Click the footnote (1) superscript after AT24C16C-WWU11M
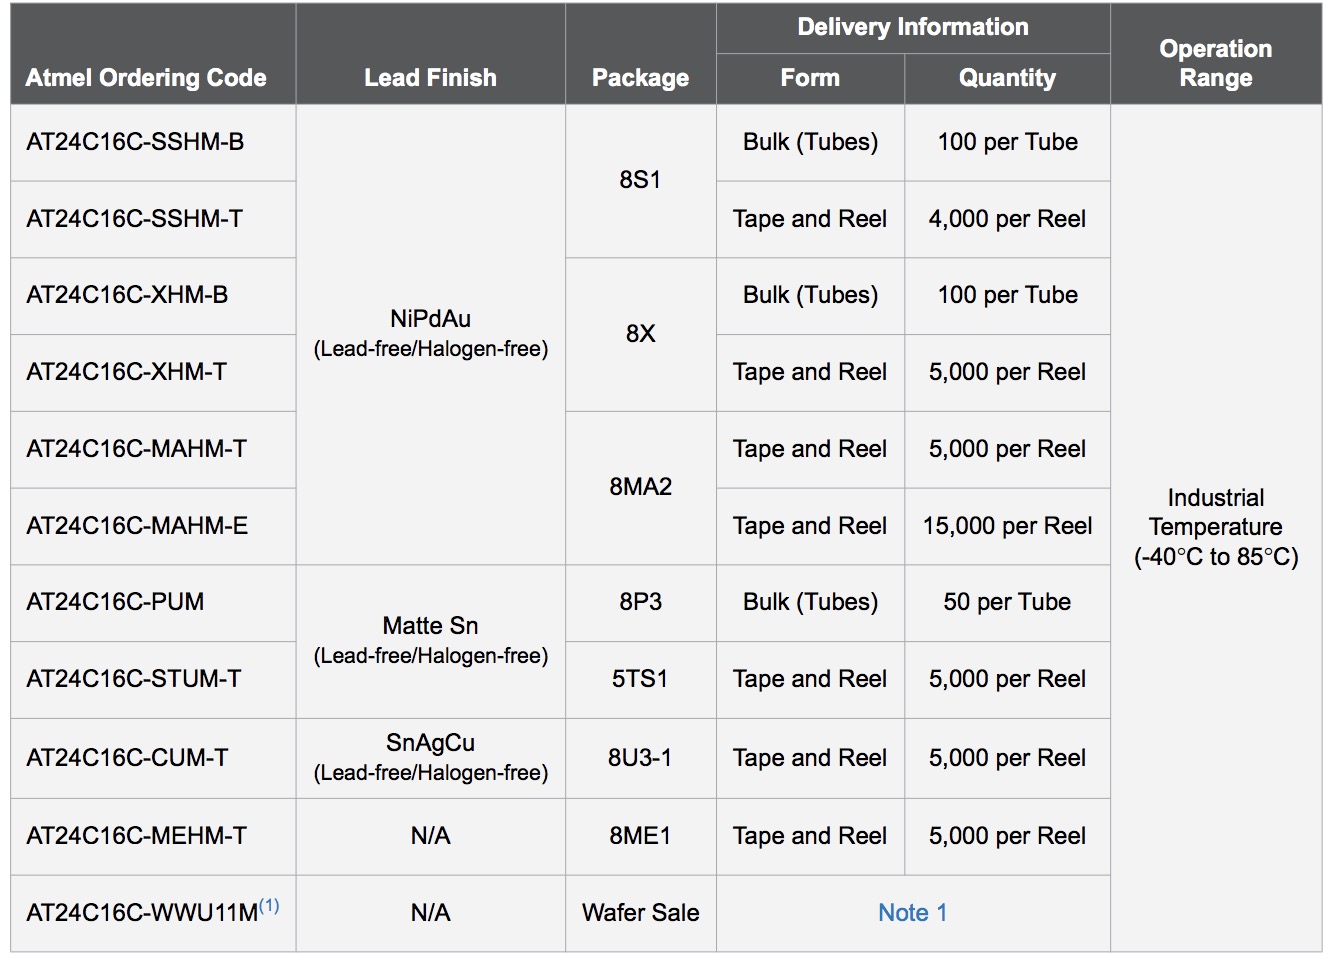Image resolution: width=1344 pixels, height=958 pixels. (269, 905)
